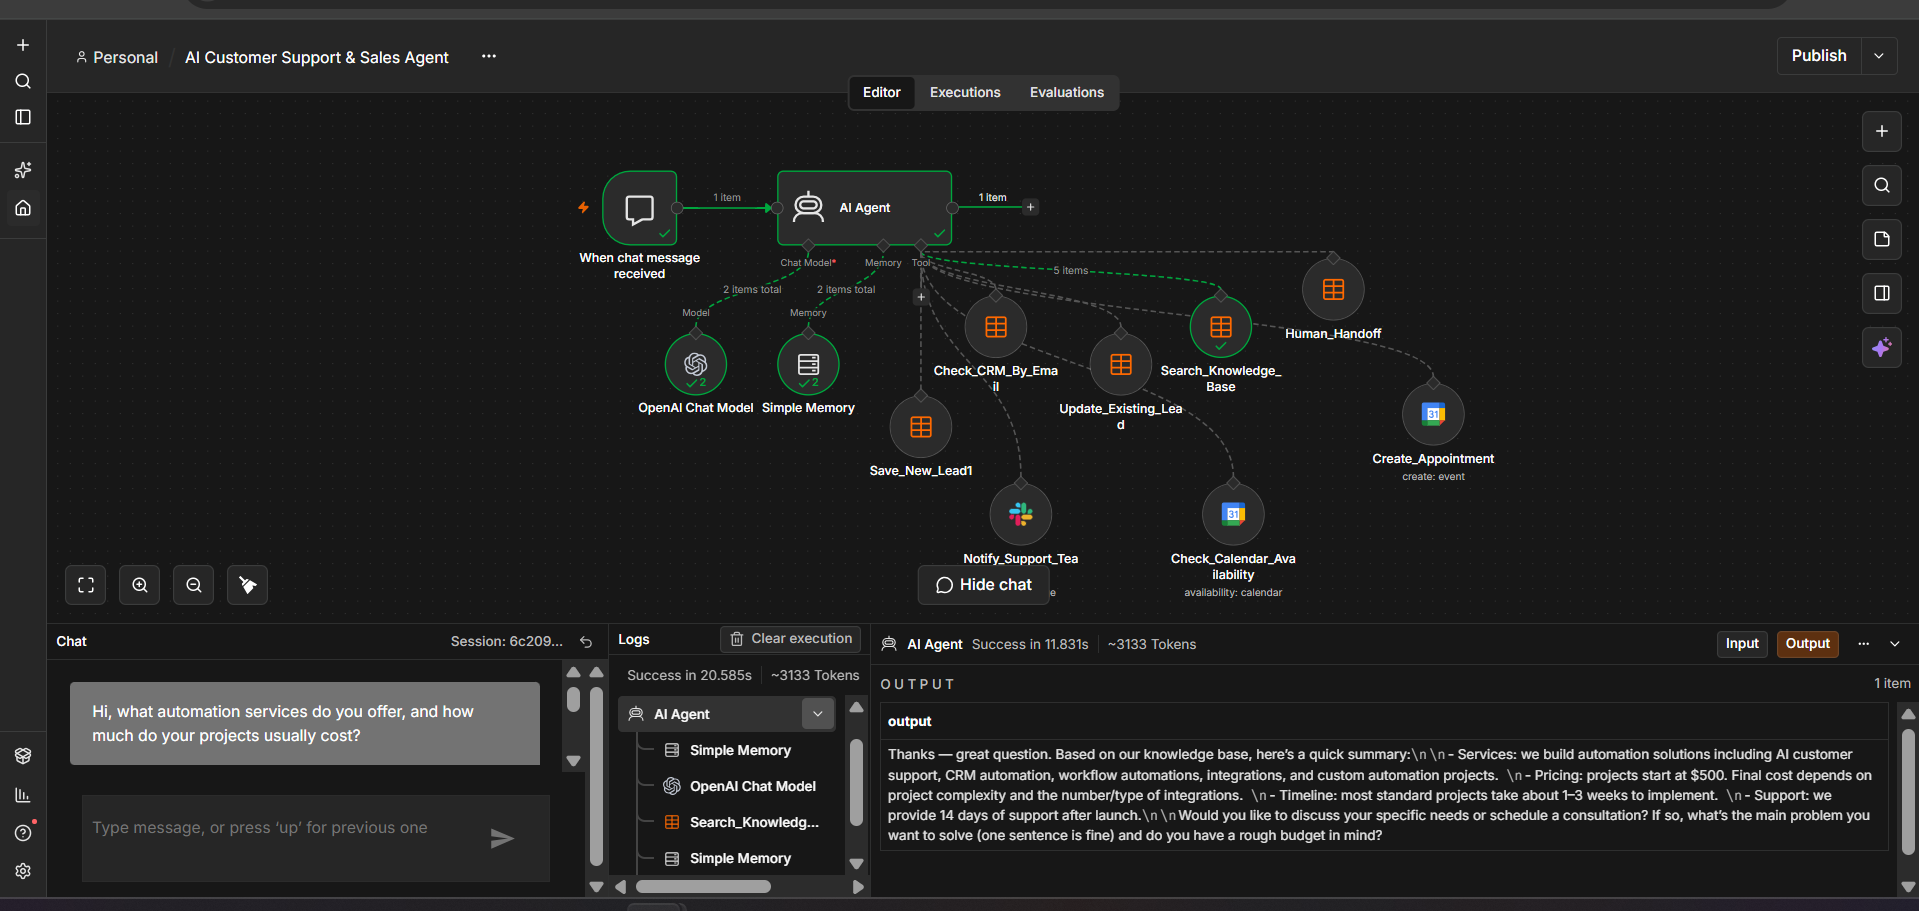Select the Simple Memory node icon
The height and width of the screenshot is (911, 1919).
click(808, 364)
